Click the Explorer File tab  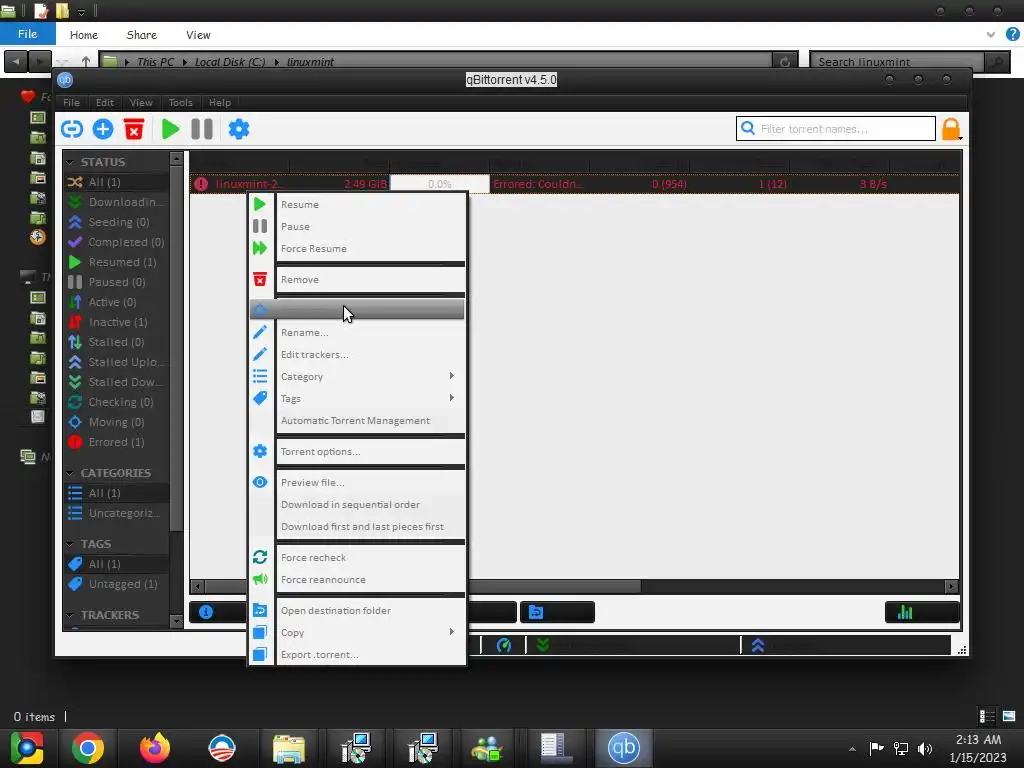coord(27,34)
